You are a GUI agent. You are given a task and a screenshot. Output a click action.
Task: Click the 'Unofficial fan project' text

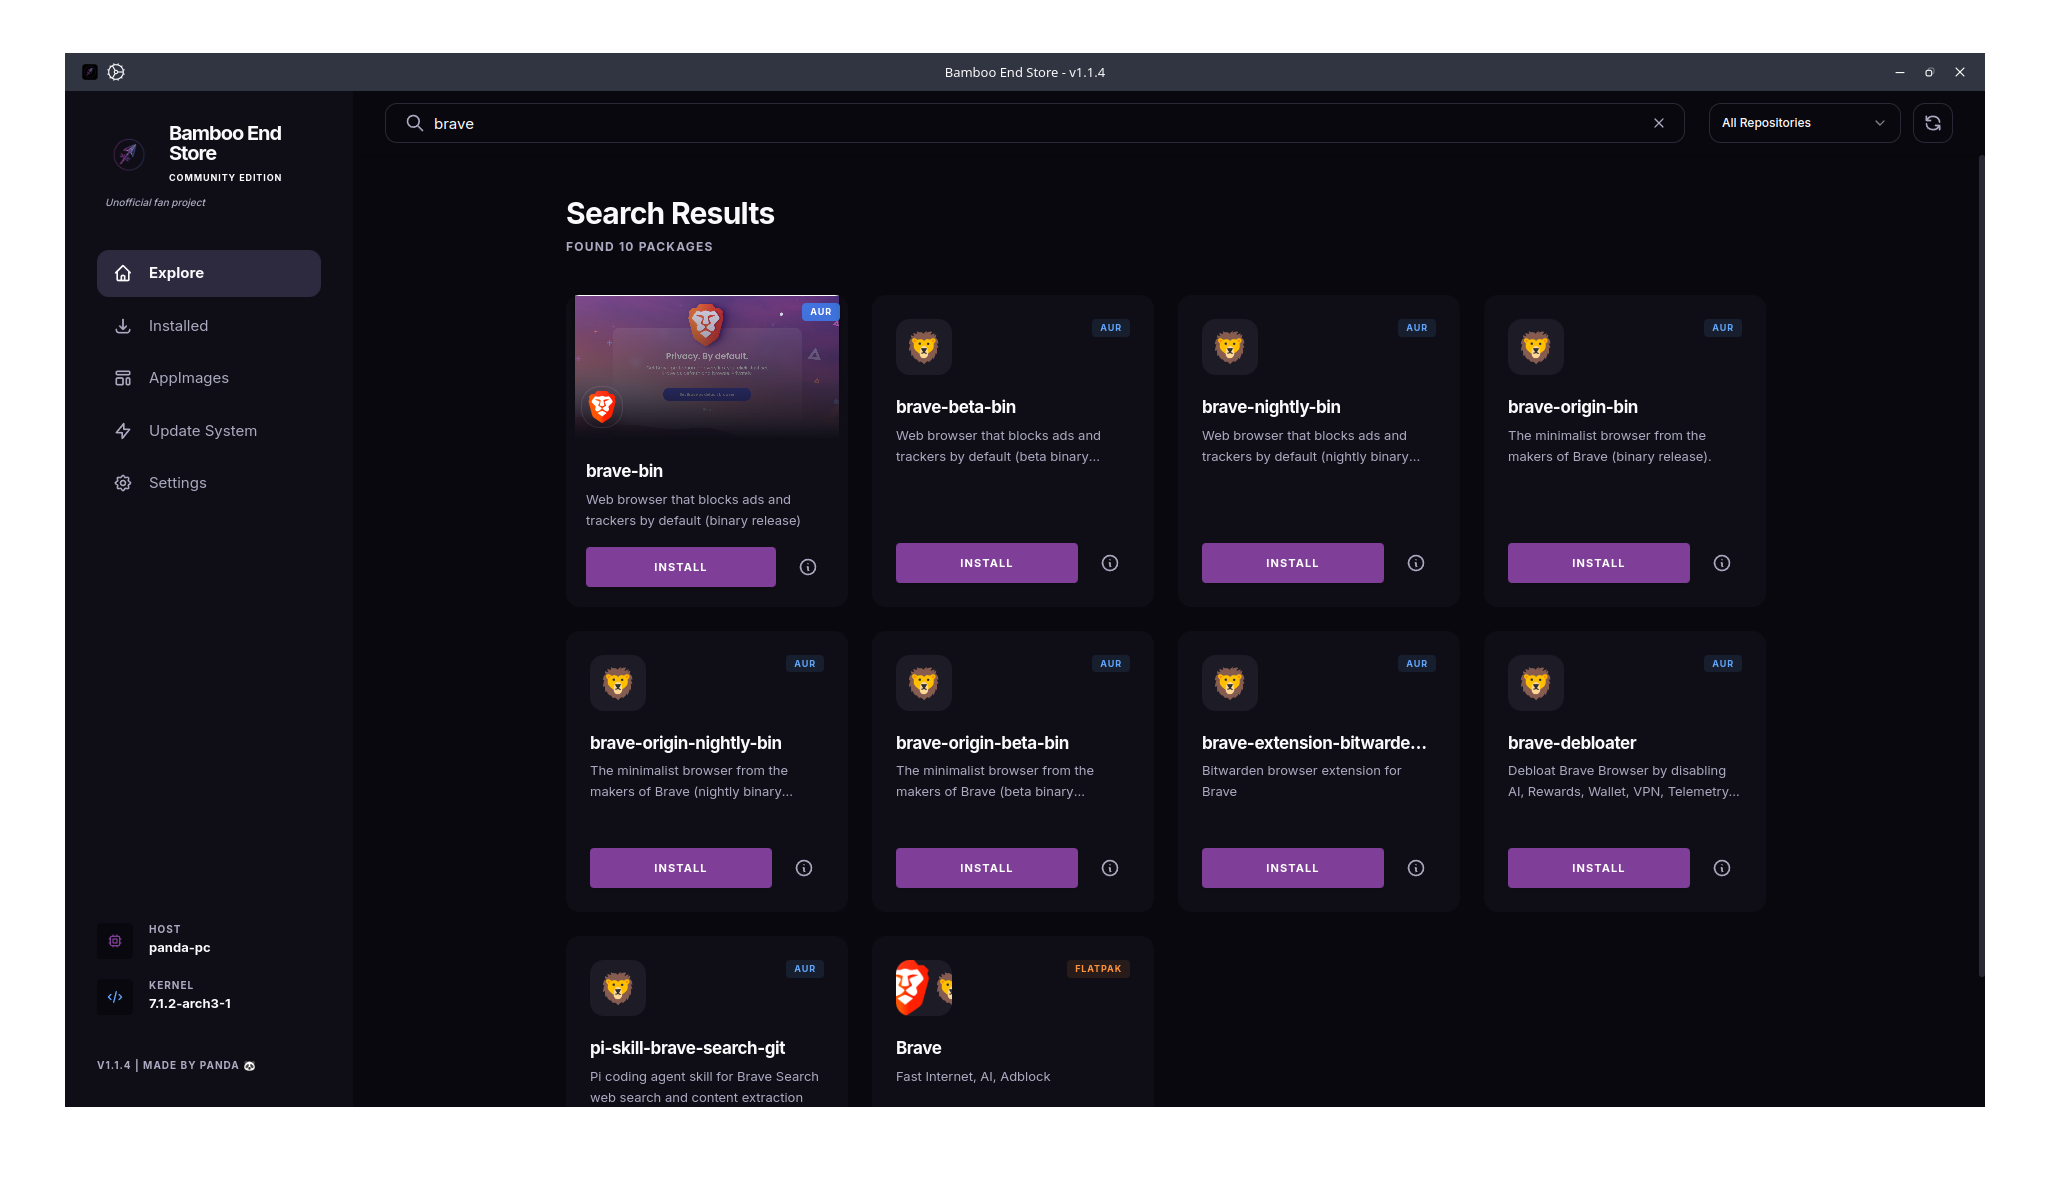[155, 203]
